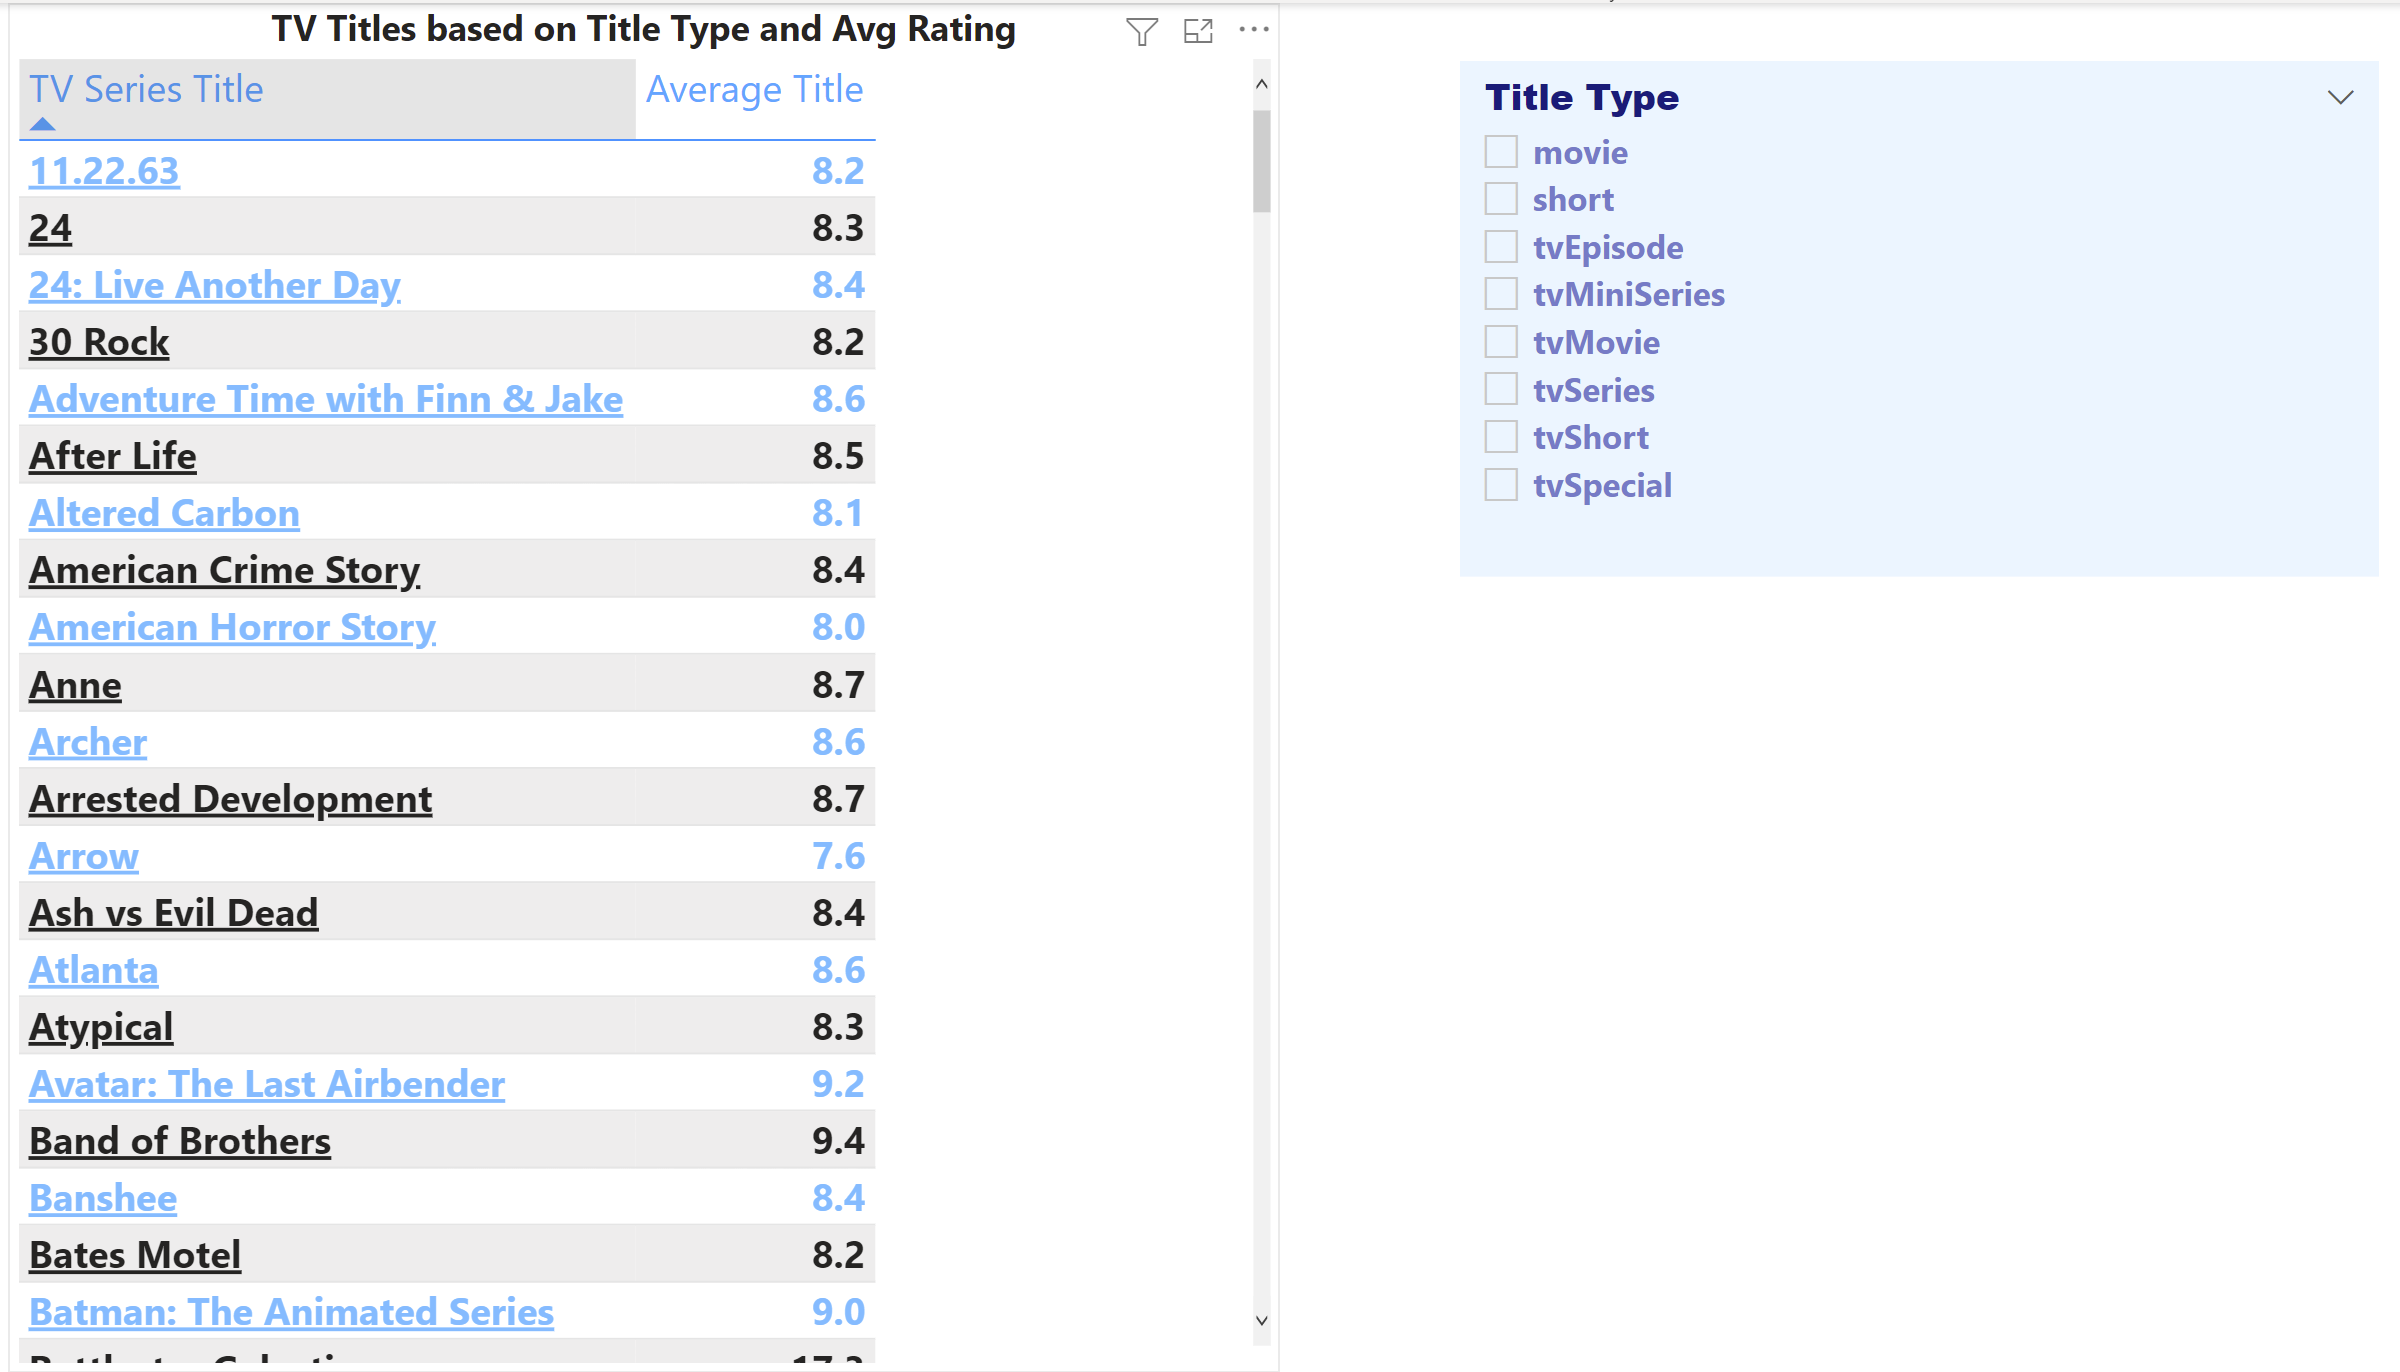Viewport: 2400px width, 1372px height.
Task: Tick the tvMiniSeries checkbox
Action: tap(1501, 294)
